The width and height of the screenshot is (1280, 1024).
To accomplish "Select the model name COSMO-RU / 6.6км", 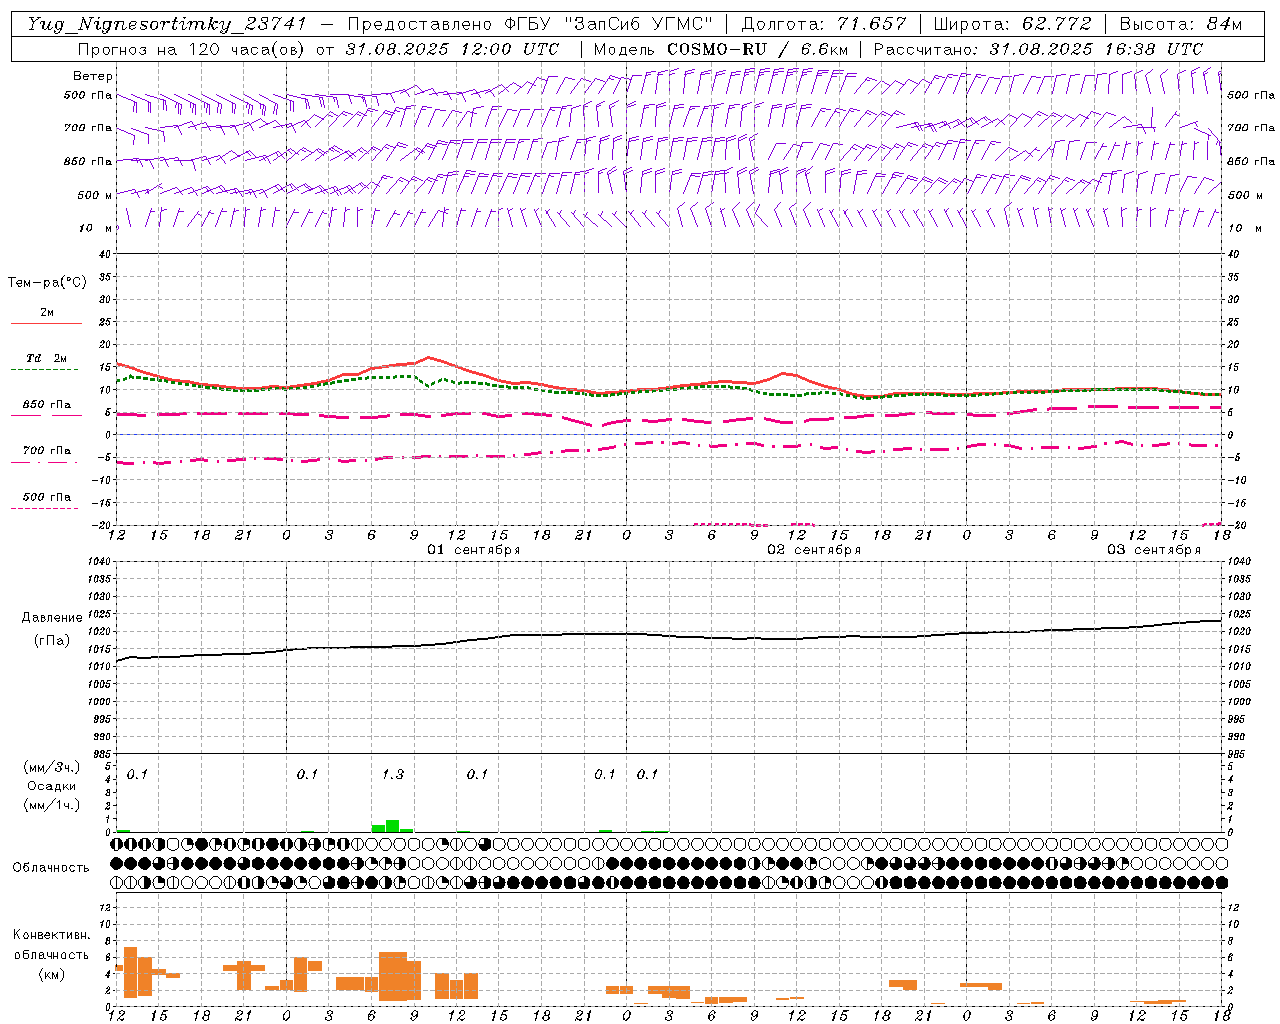I will (x=757, y=49).
